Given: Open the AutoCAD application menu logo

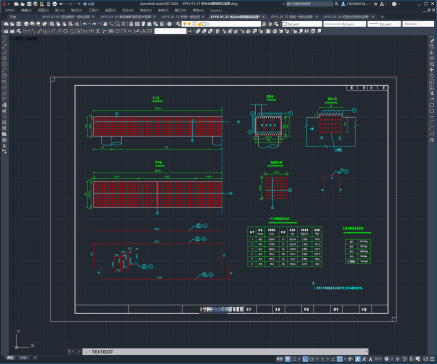Looking at the screenshot, I should click(4, 4).
